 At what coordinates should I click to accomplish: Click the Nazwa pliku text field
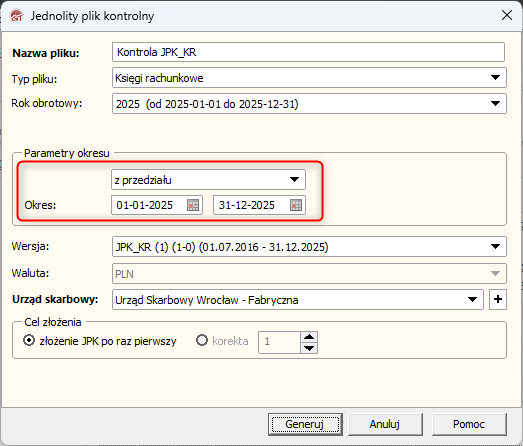pyautogui.click(x=308, y=52)
